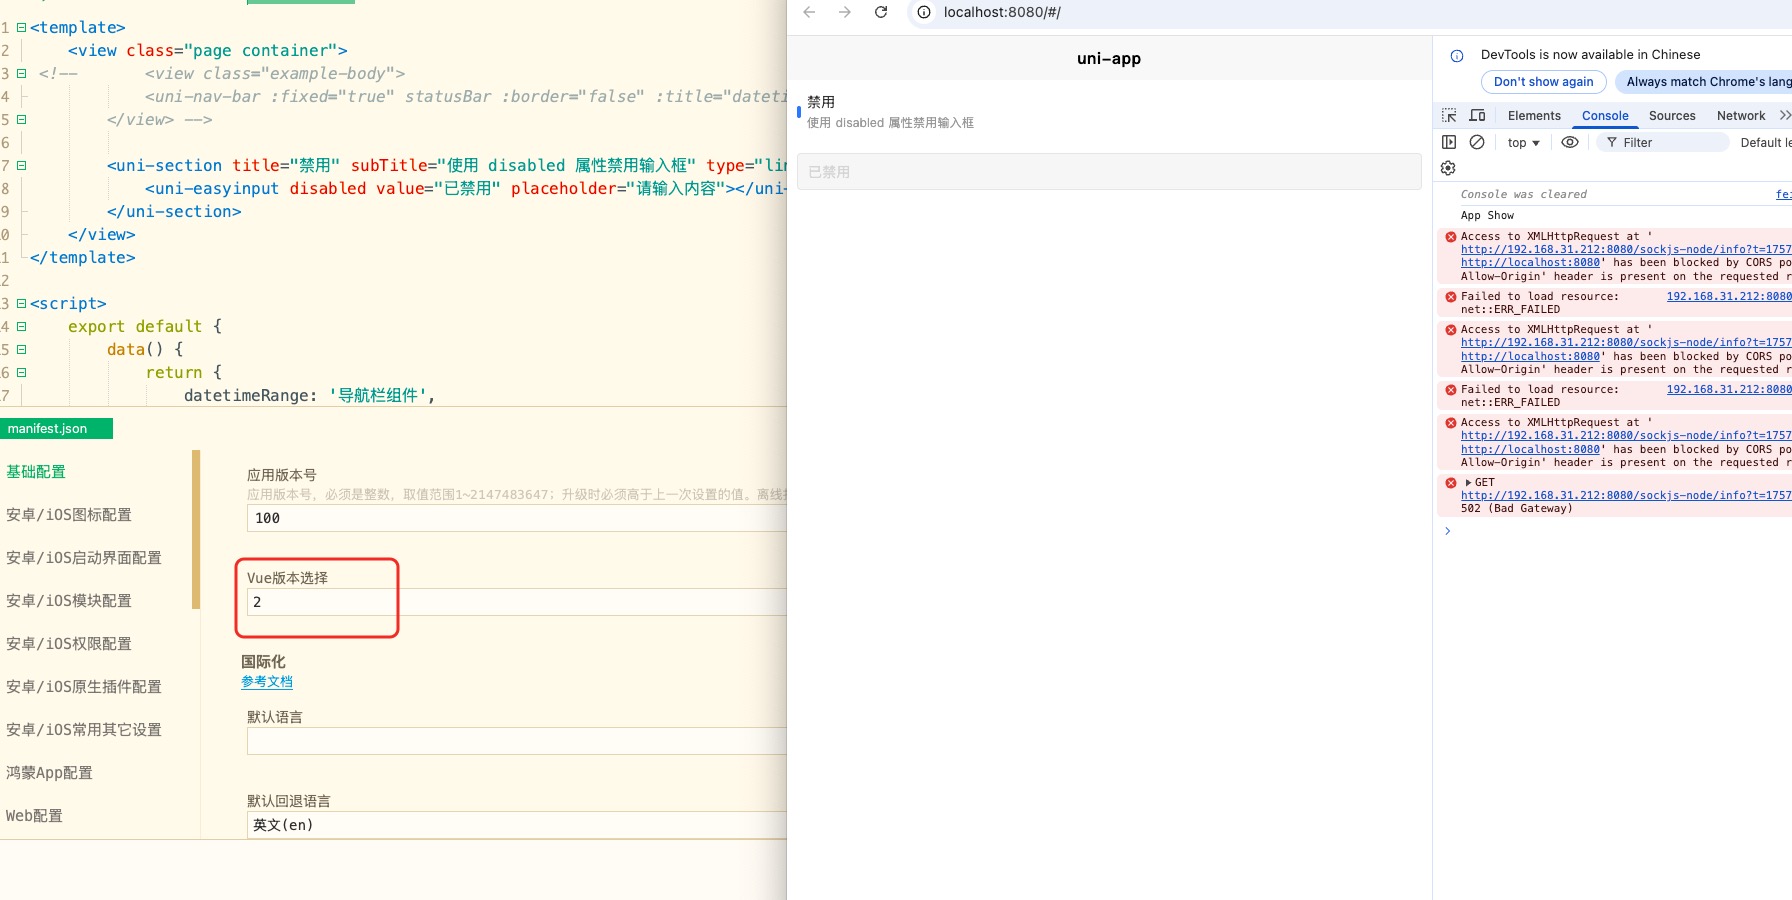Screen dimensions: 1792x900
Task: Open console settings gear icon
Action: tap(1448, 168)
